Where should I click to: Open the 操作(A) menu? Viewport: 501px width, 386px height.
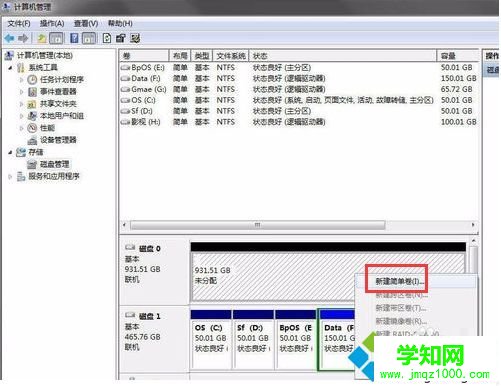[x=52, y=24]
